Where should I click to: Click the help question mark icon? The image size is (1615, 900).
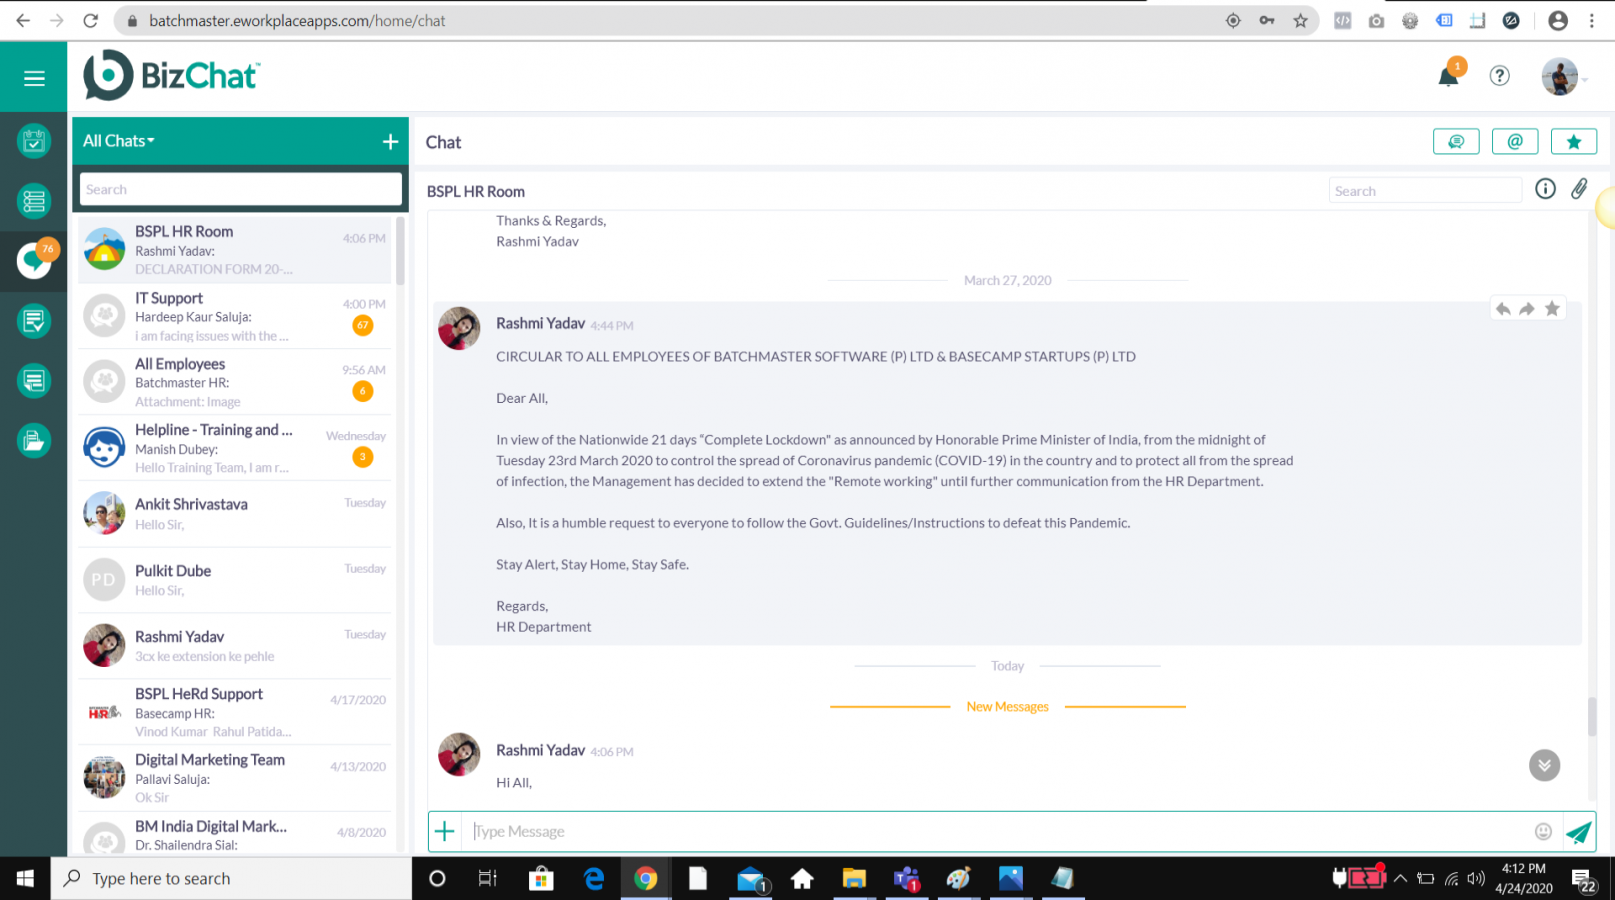pos(1499,76)
